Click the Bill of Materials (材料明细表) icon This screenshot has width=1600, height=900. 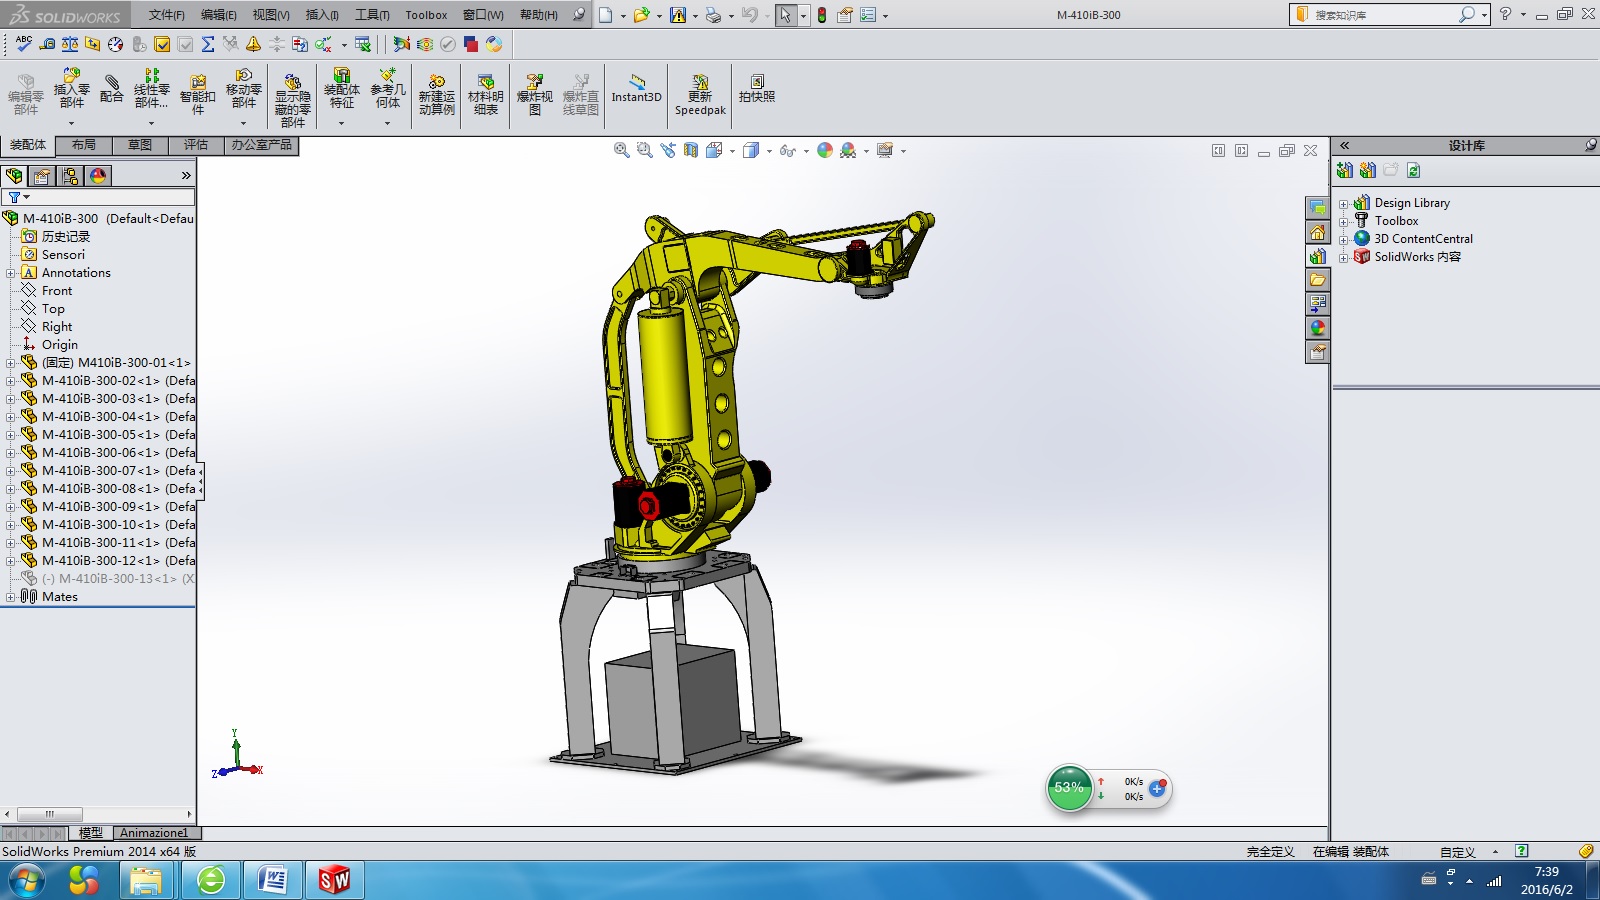pos(485,94)
